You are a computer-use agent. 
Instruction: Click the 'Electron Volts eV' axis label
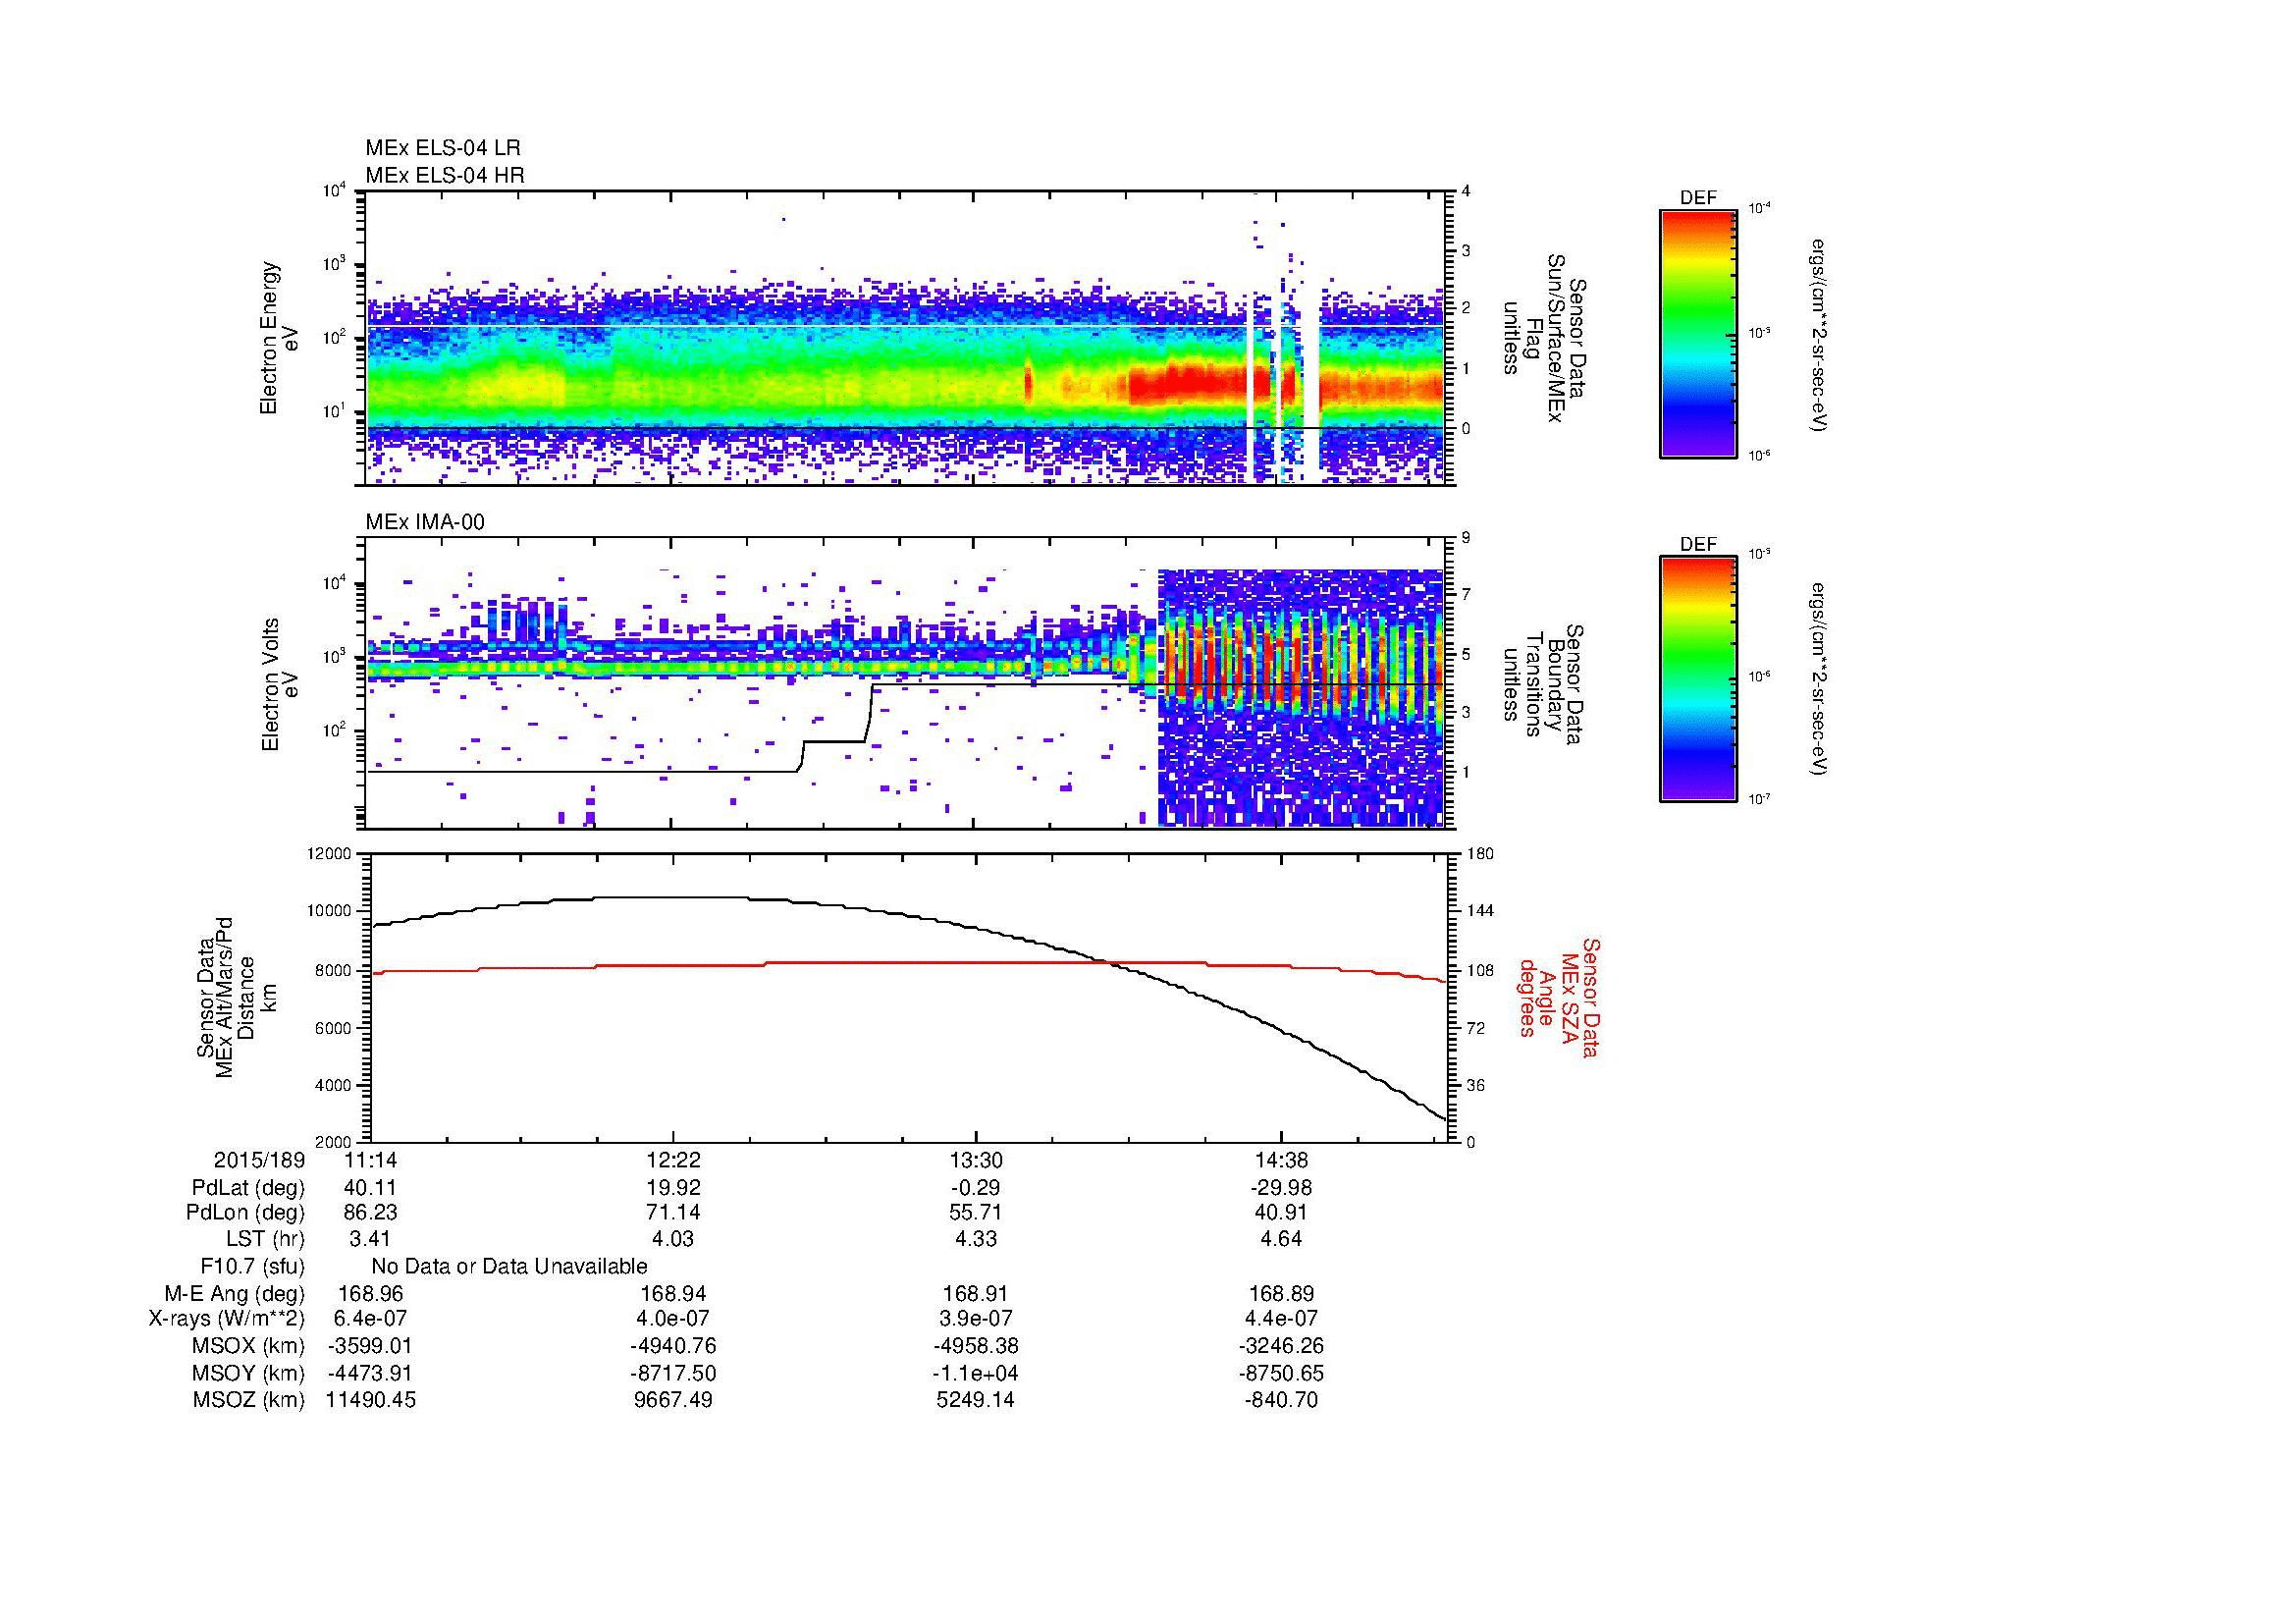tap(280, 684)
